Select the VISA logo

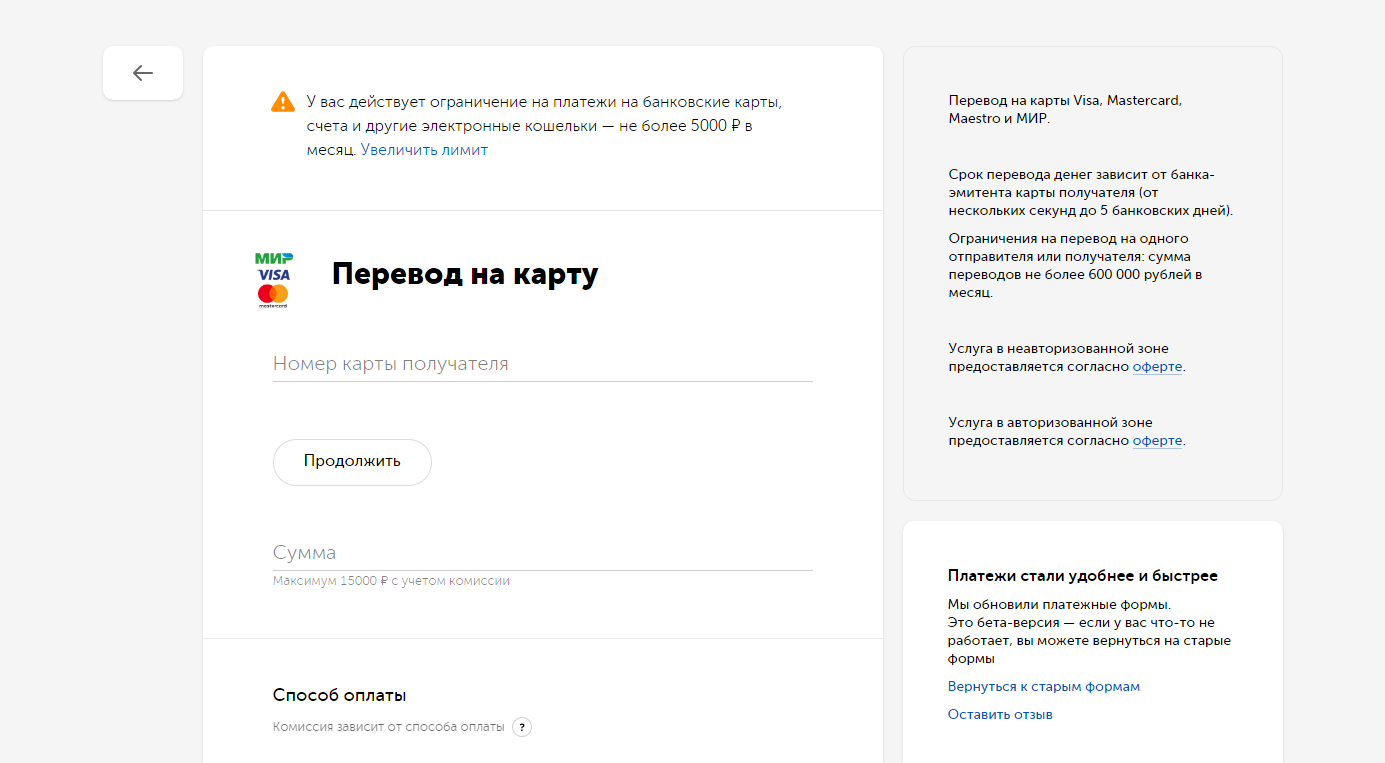274,275
